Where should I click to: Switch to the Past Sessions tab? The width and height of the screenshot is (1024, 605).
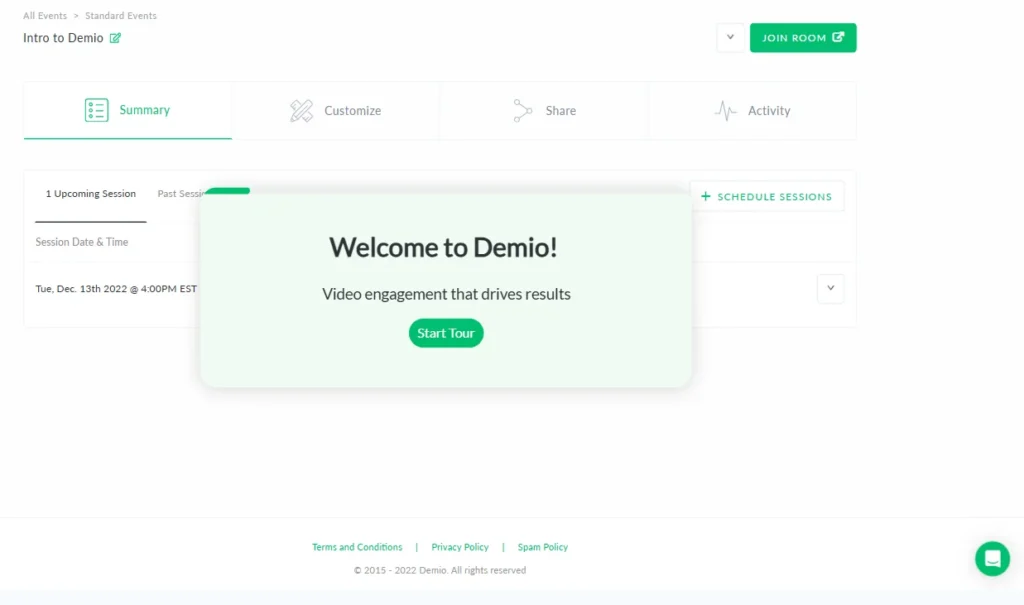pos(180,194)
